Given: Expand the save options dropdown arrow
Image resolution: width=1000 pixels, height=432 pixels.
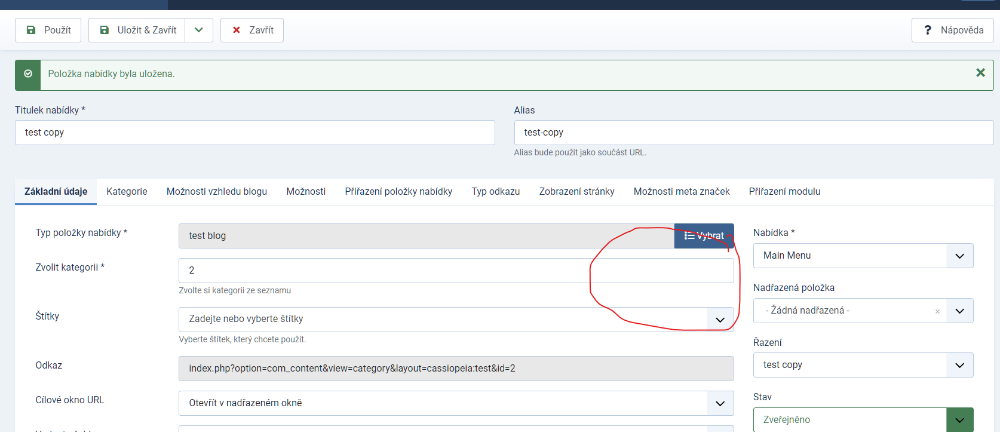Looking at the screenshot, I should 198,30.
